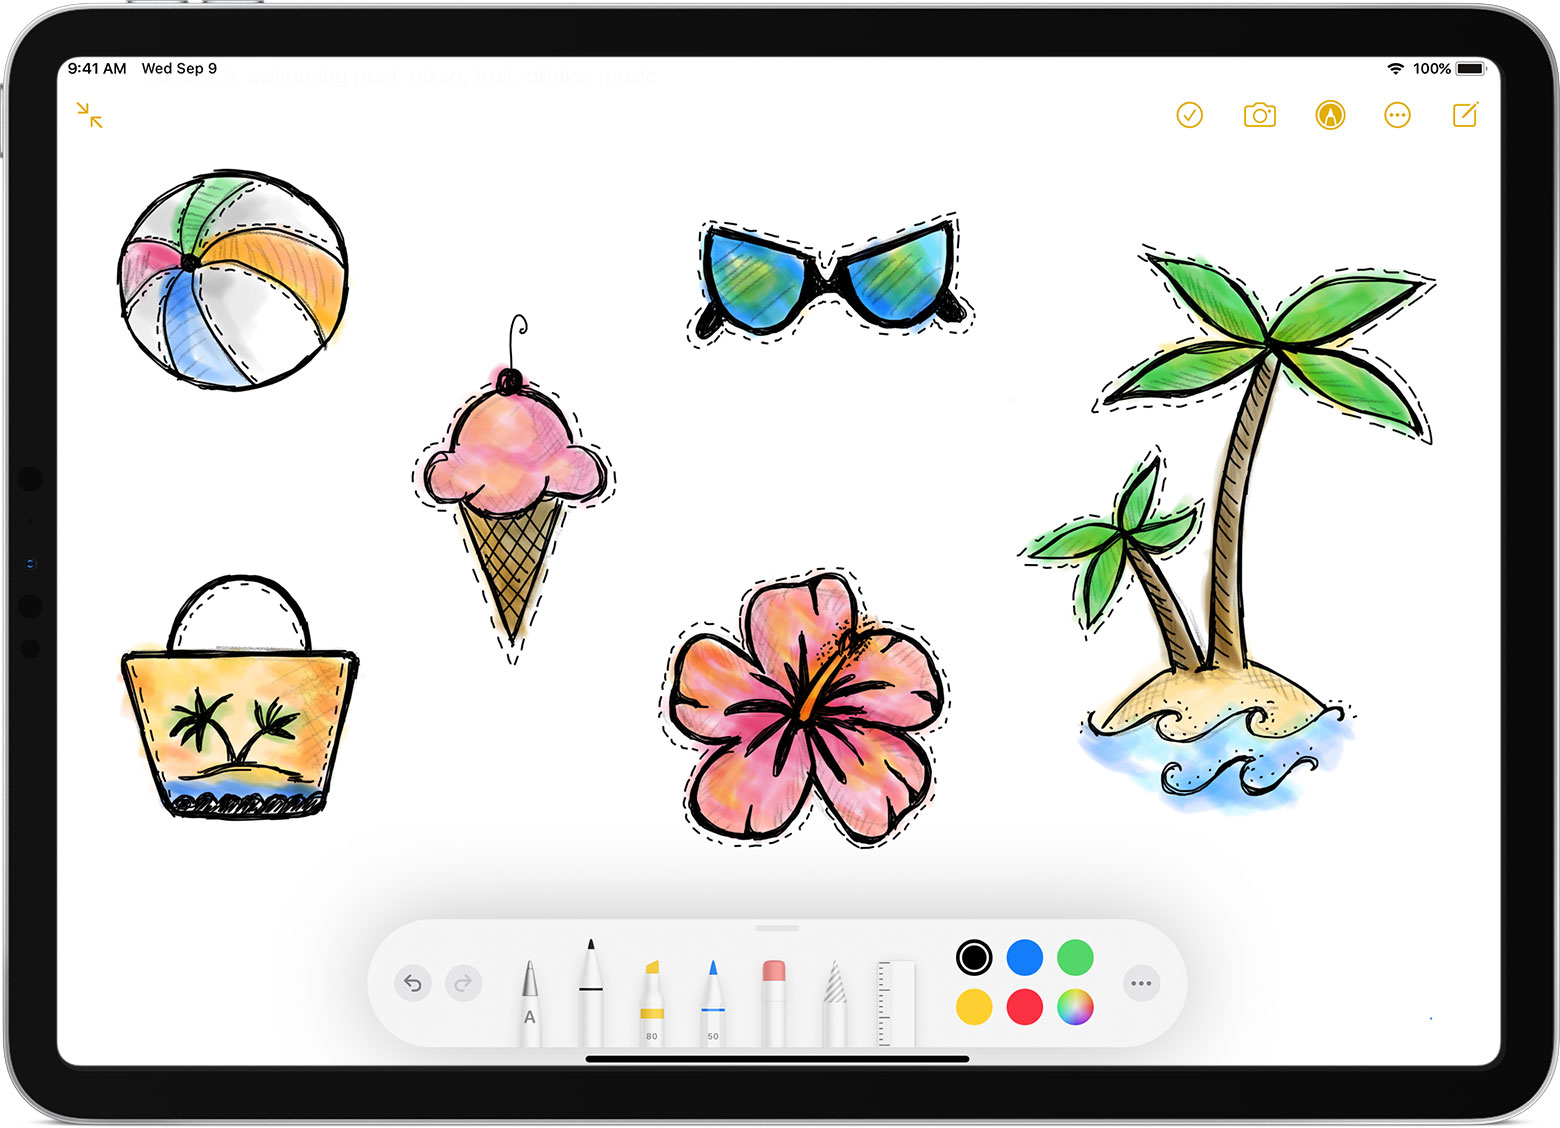Screen dimensions: 1560x1128
Task: Select the red ink color swatch
Action: pyautogui.click(x=1024, y=1008)
